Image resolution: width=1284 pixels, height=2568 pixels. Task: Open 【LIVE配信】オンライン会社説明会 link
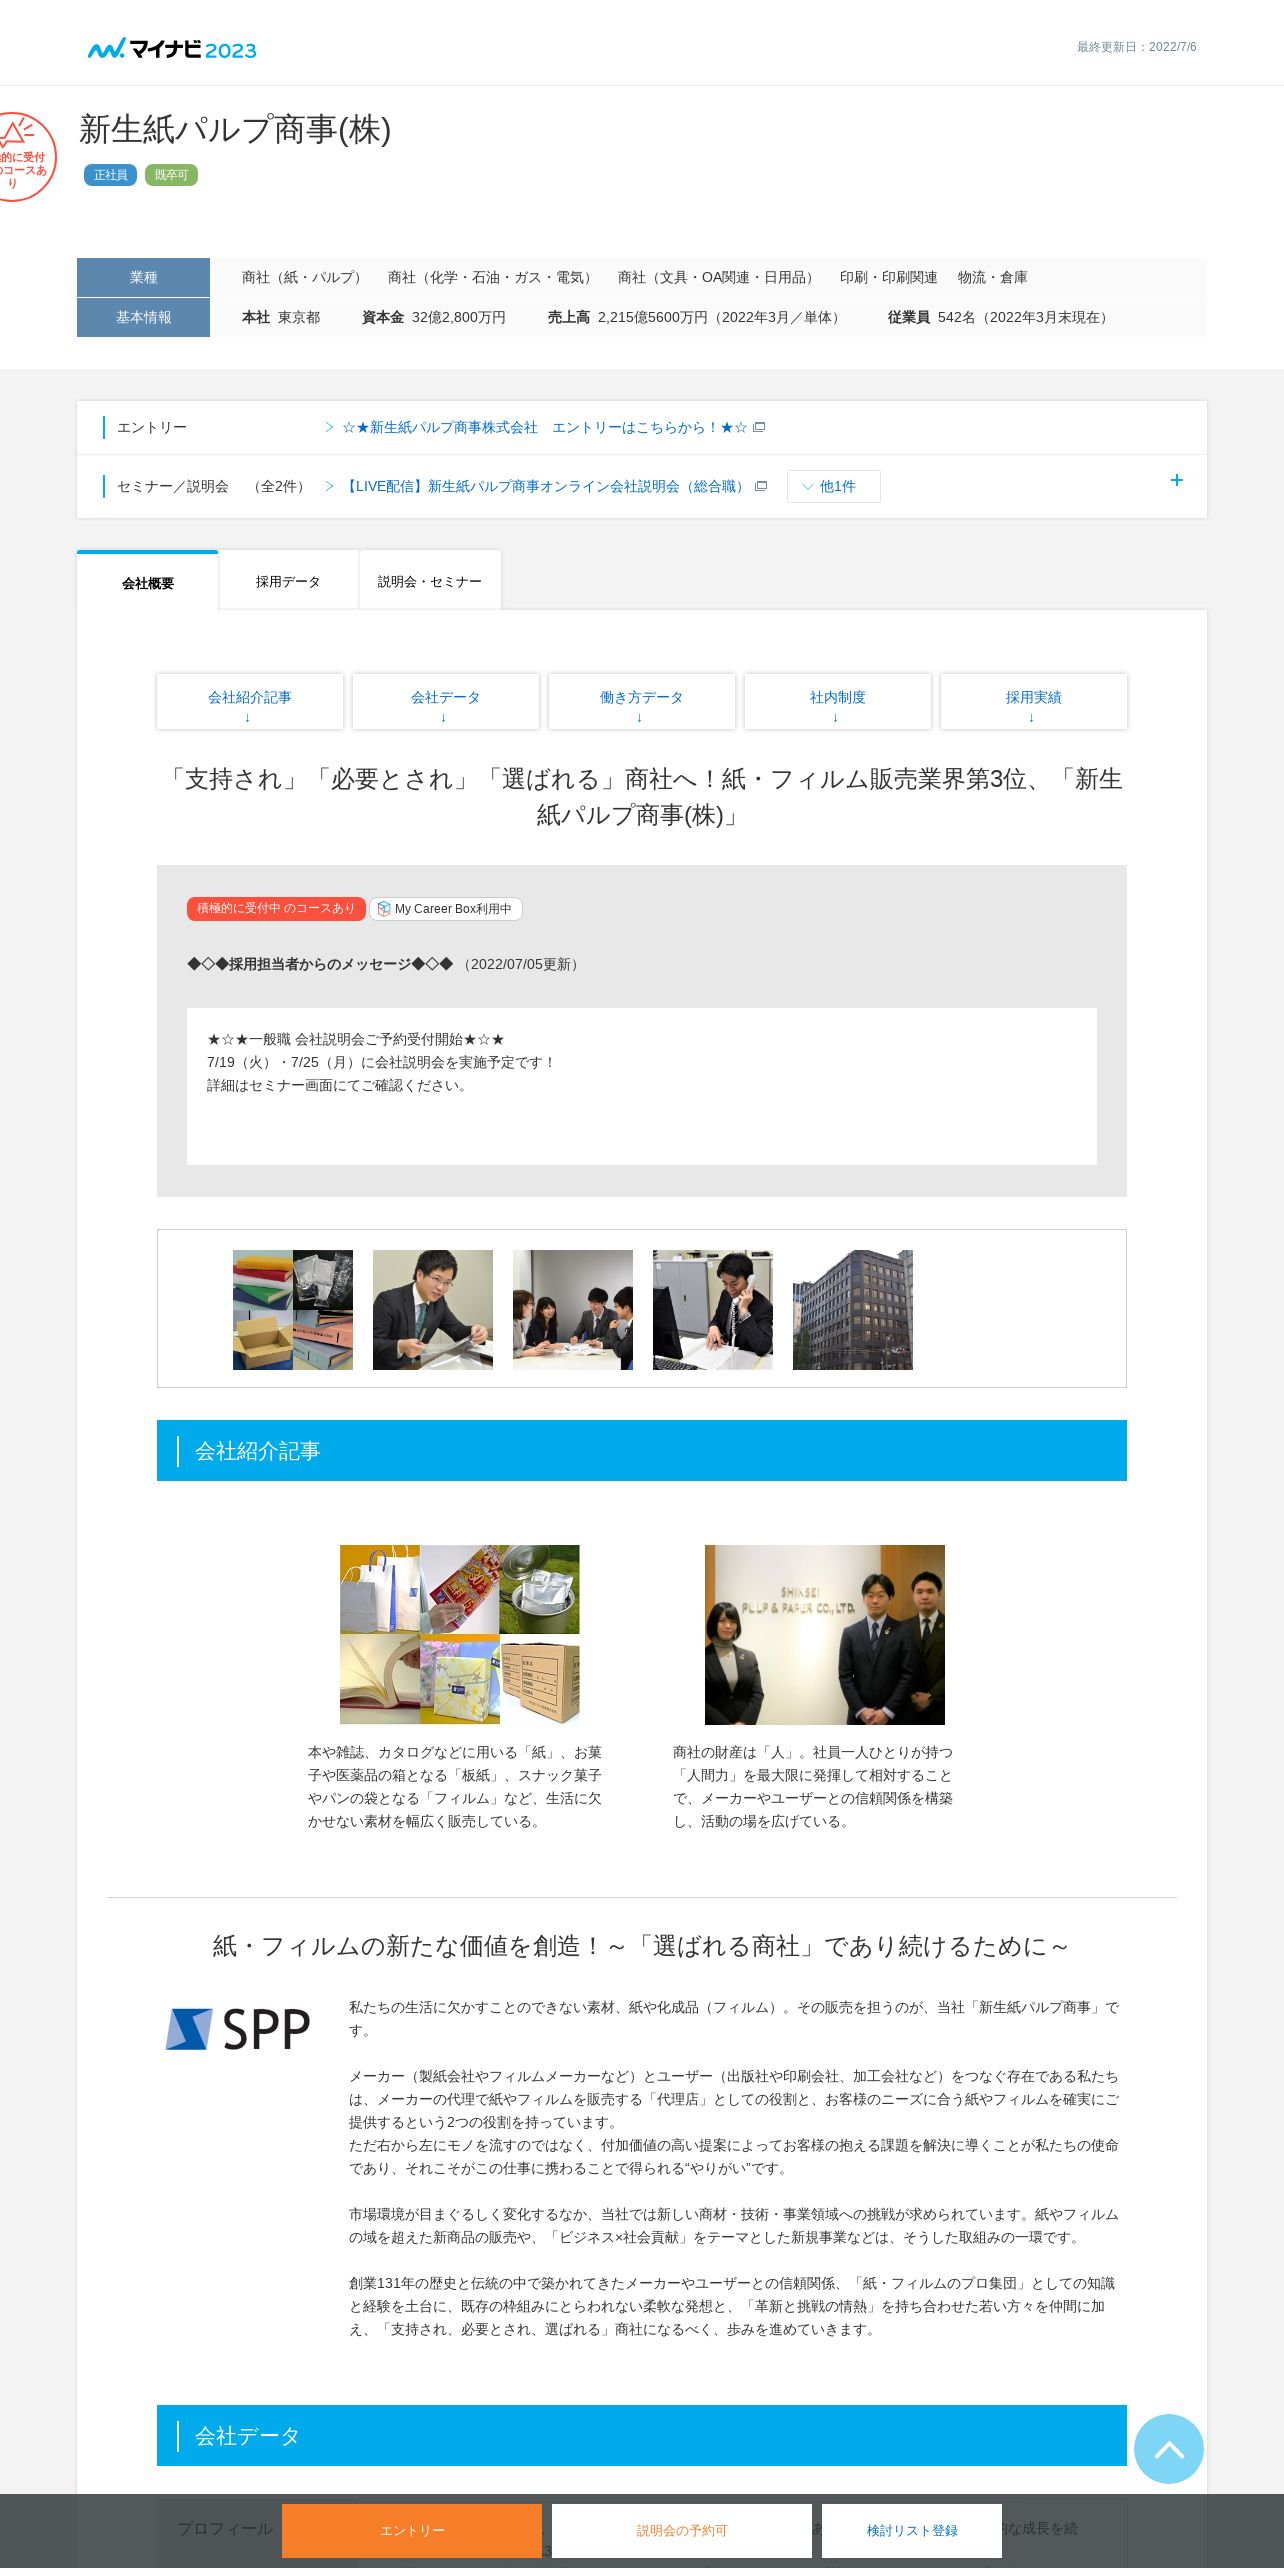click(x=545, y=486)
